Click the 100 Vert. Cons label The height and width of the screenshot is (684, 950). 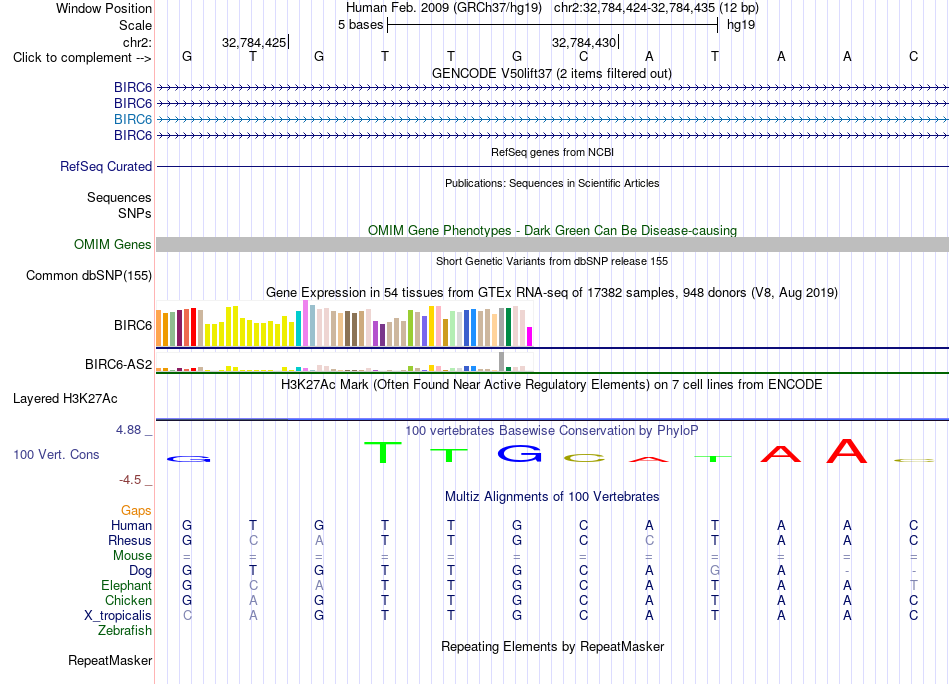point(56,454)
